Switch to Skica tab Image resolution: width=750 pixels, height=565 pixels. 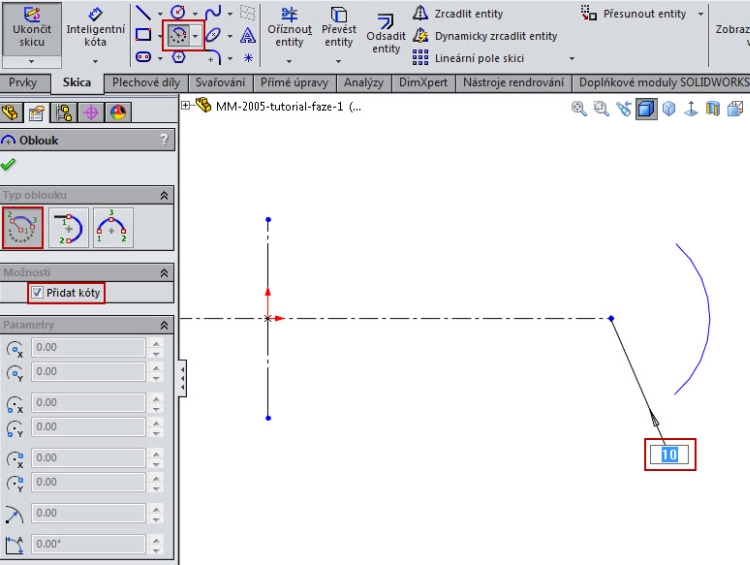click(x=77, y=82)
